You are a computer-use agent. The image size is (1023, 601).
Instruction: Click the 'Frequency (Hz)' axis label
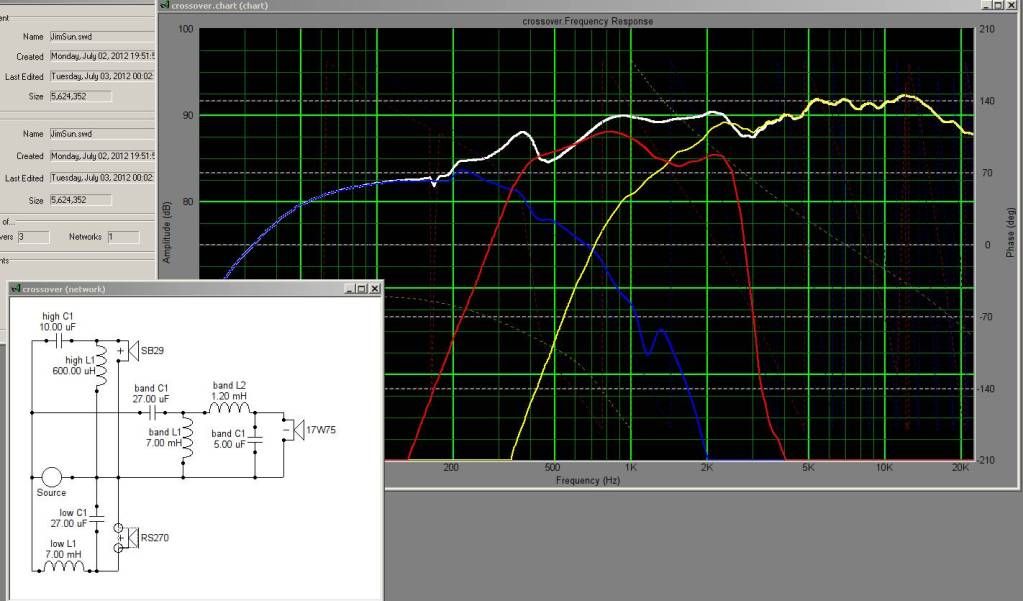pyautogui.click(x=588, y=480)
